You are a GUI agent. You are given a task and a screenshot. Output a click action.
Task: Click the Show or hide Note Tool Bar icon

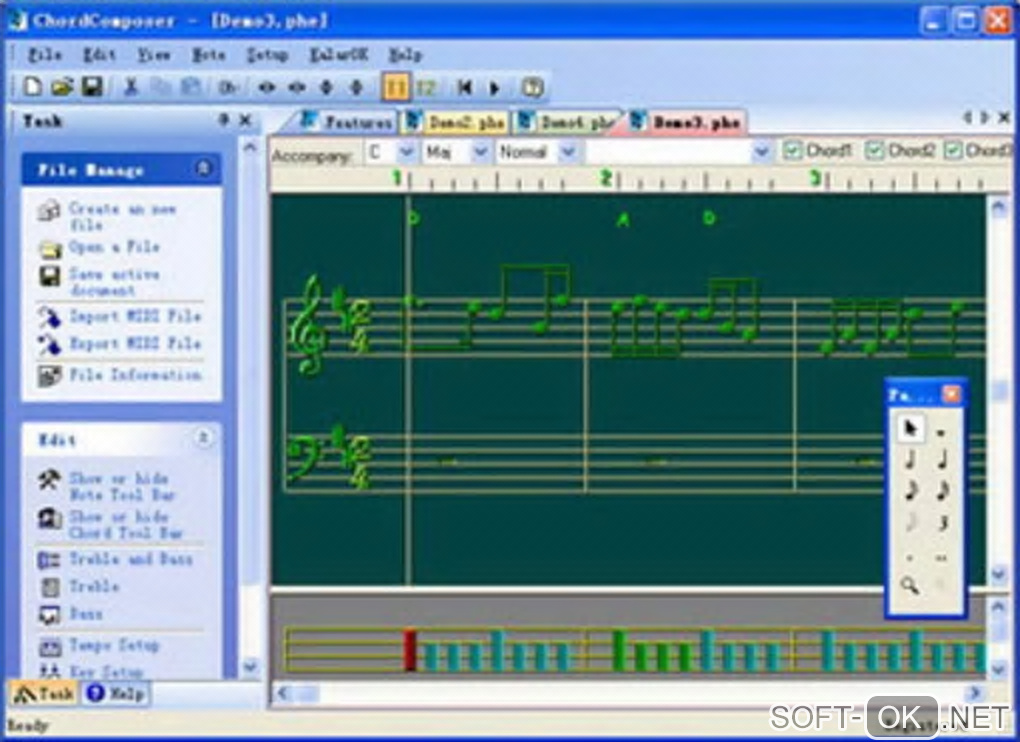tap(49, 480)
